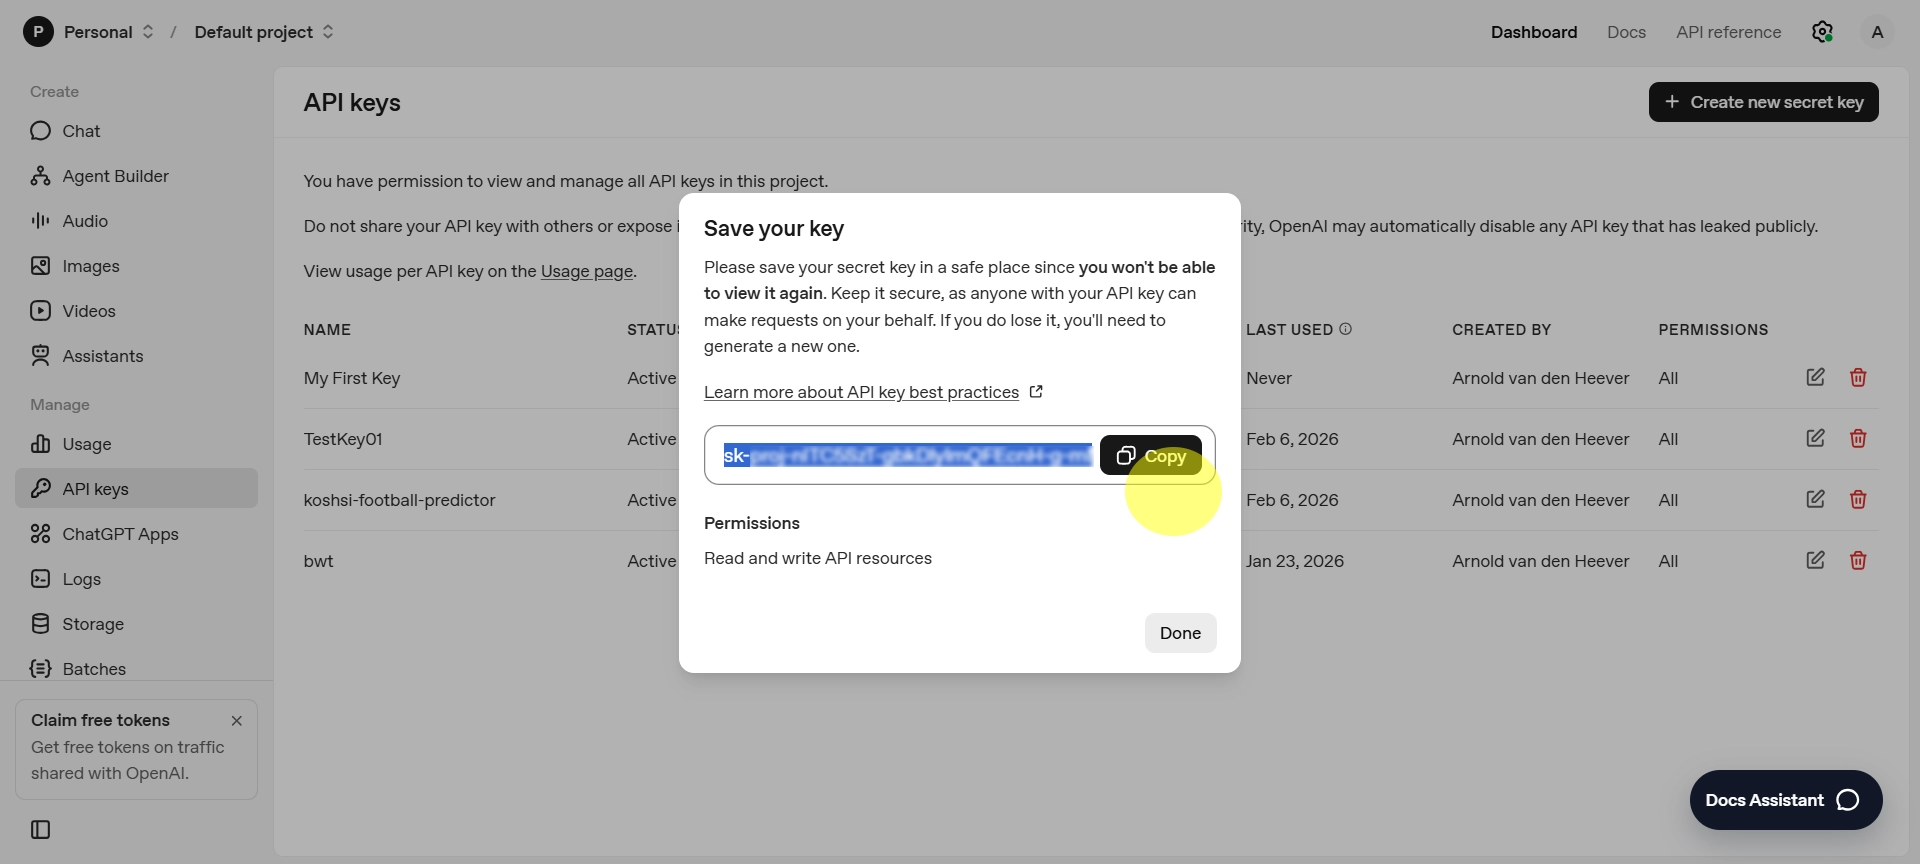Expand the Default project switcher
This screenshot has height=864, width=1920.
[x=264, y=32]
